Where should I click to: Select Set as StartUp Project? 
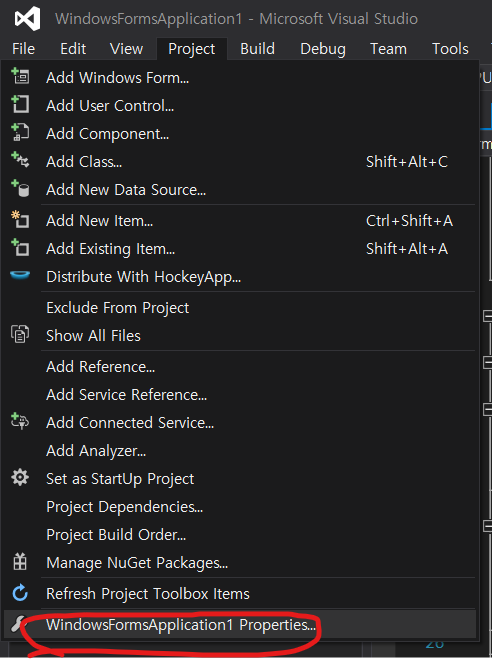239,479
